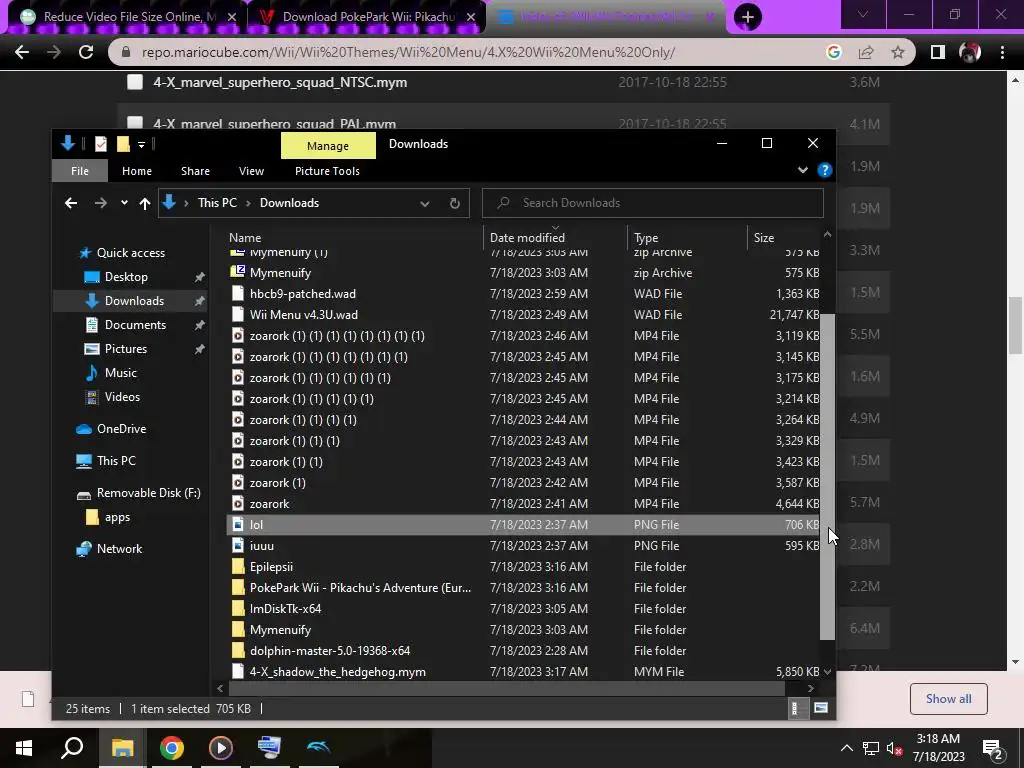
Task: Open OneDrive in the navigation pane
Action: tap(121, 429)
